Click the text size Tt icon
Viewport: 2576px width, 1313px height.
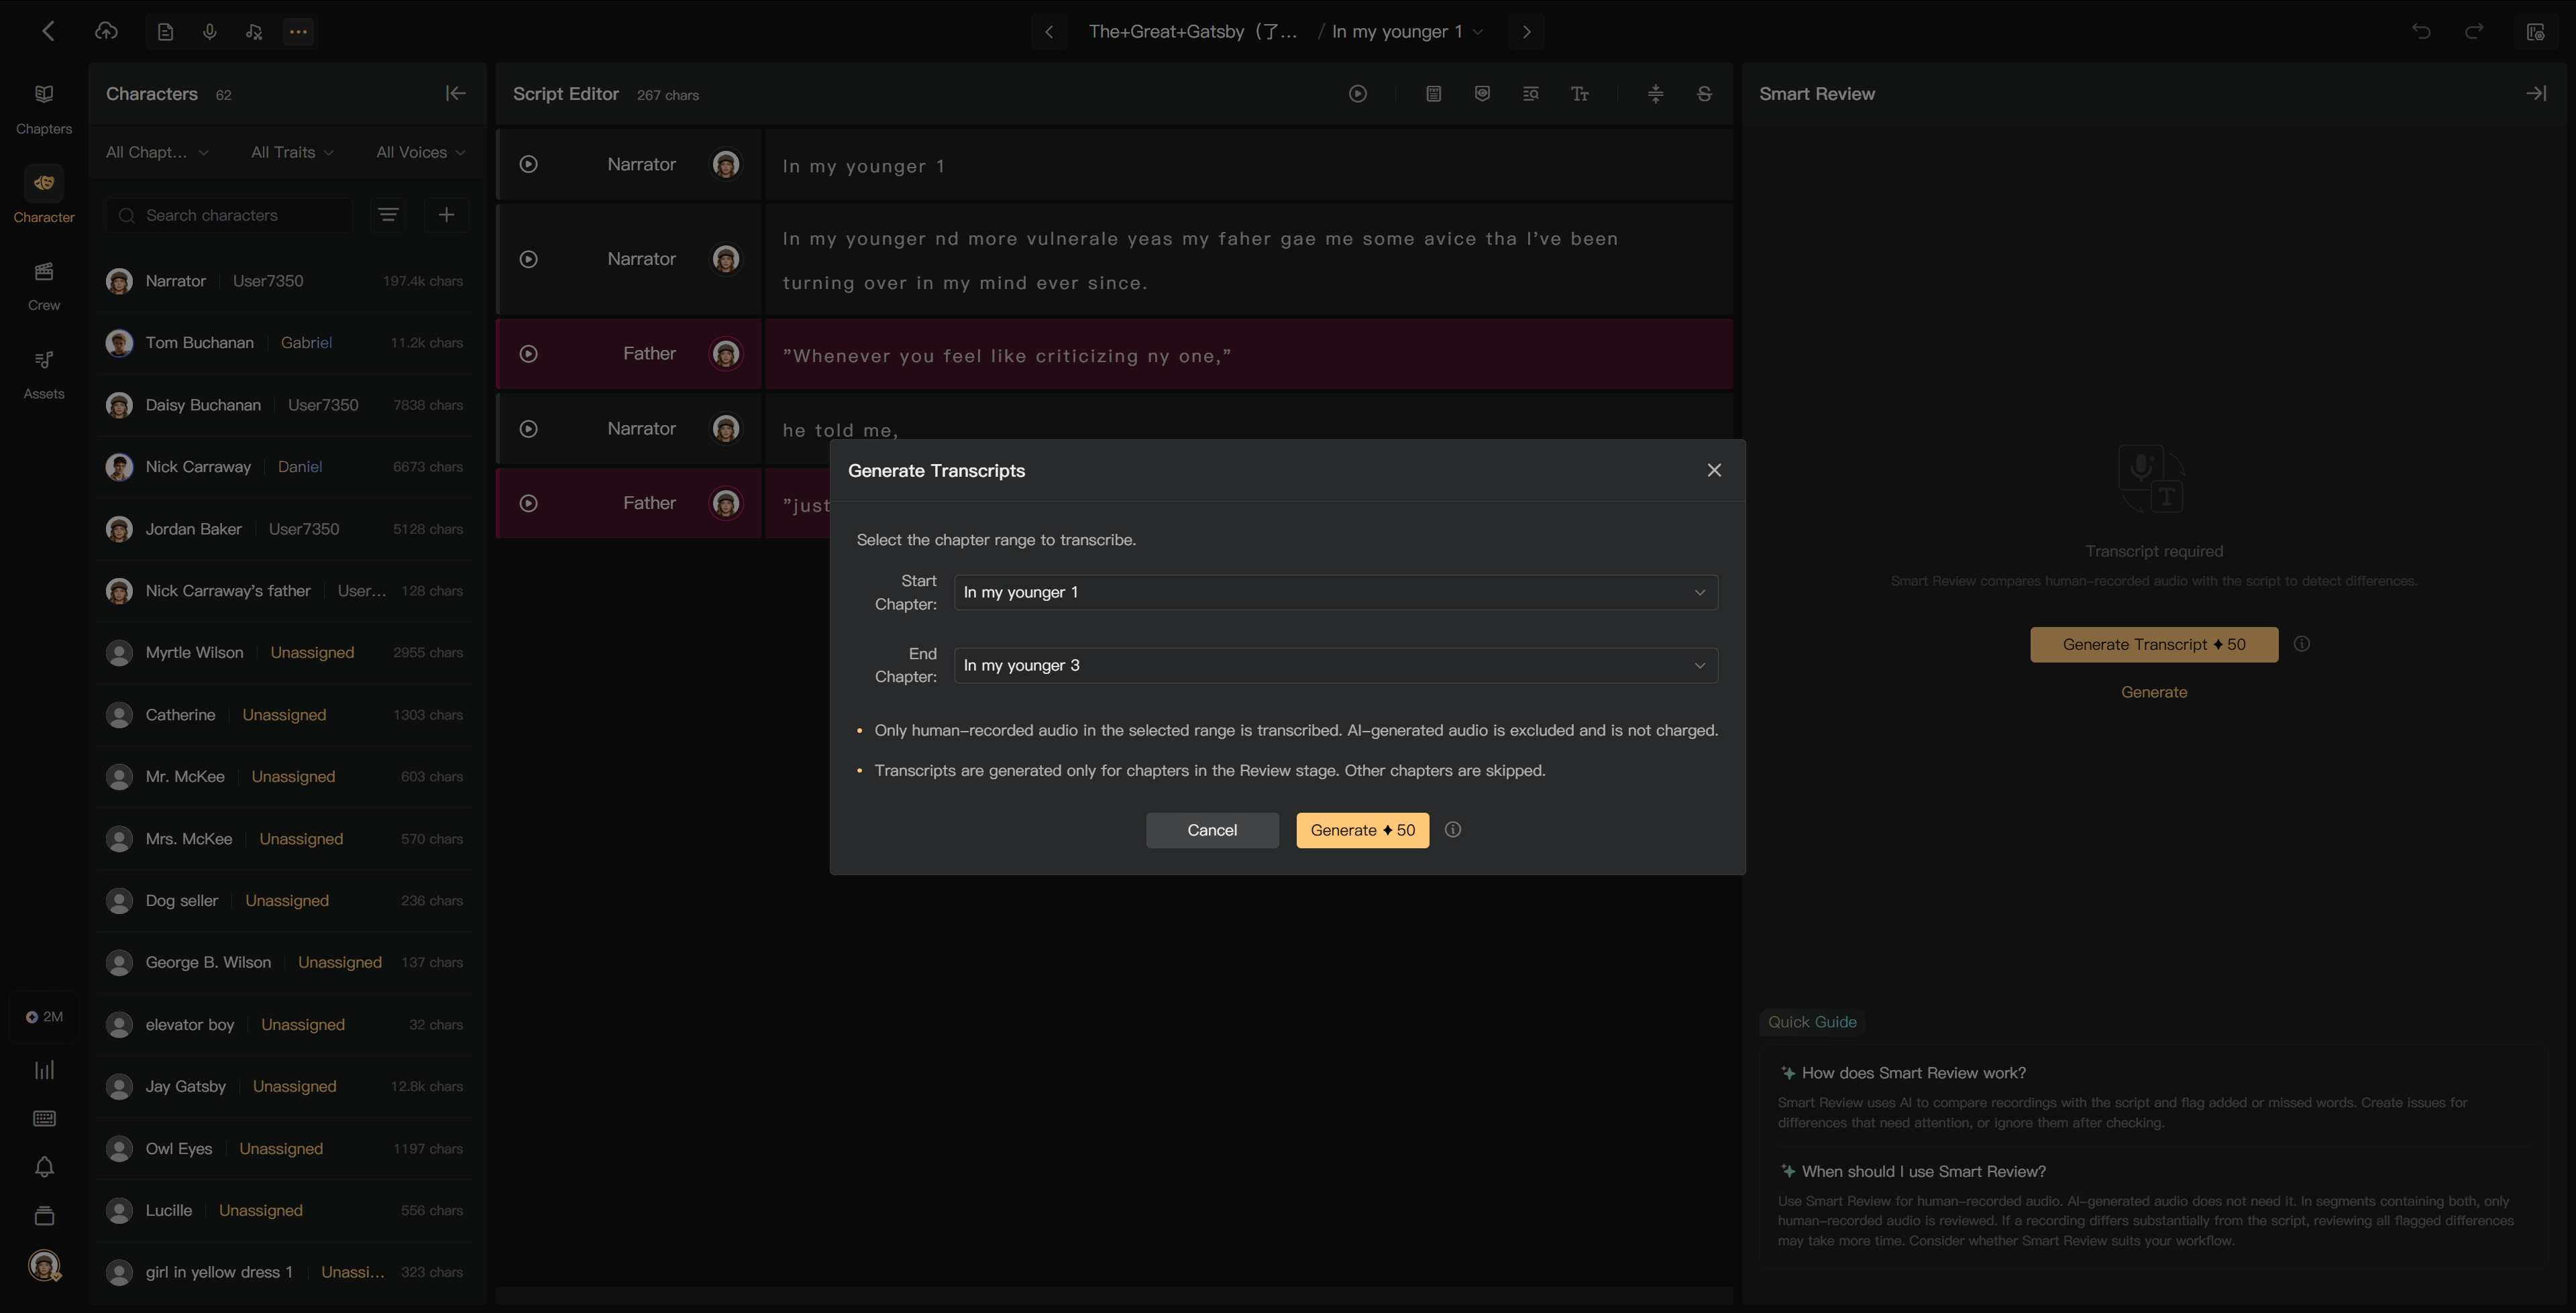[x=1579, y=93]
